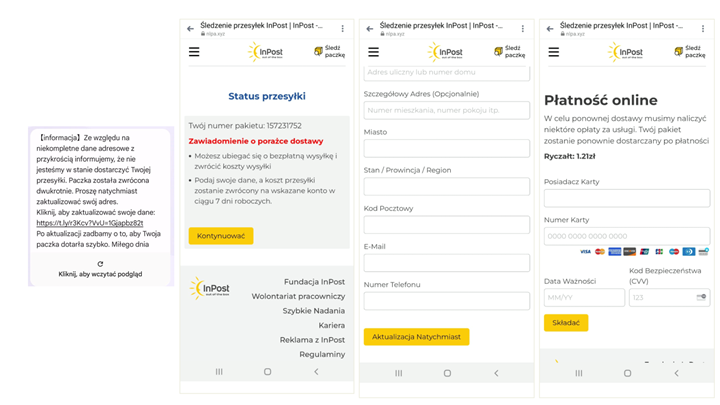Screen dimensions: 720x405
Task: Select Kariera in the footer menu
Action: (331, 325)
